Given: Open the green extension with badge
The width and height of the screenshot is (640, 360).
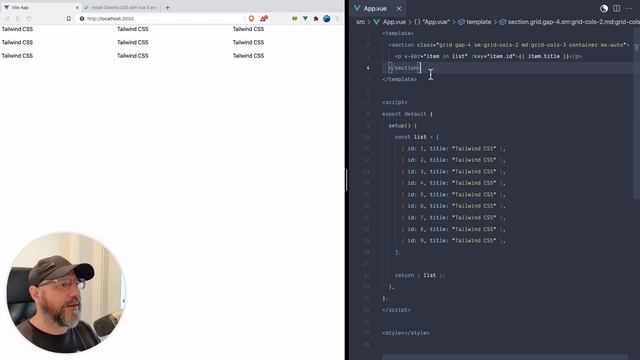Looking at the screenshot, I should point(294,19).
